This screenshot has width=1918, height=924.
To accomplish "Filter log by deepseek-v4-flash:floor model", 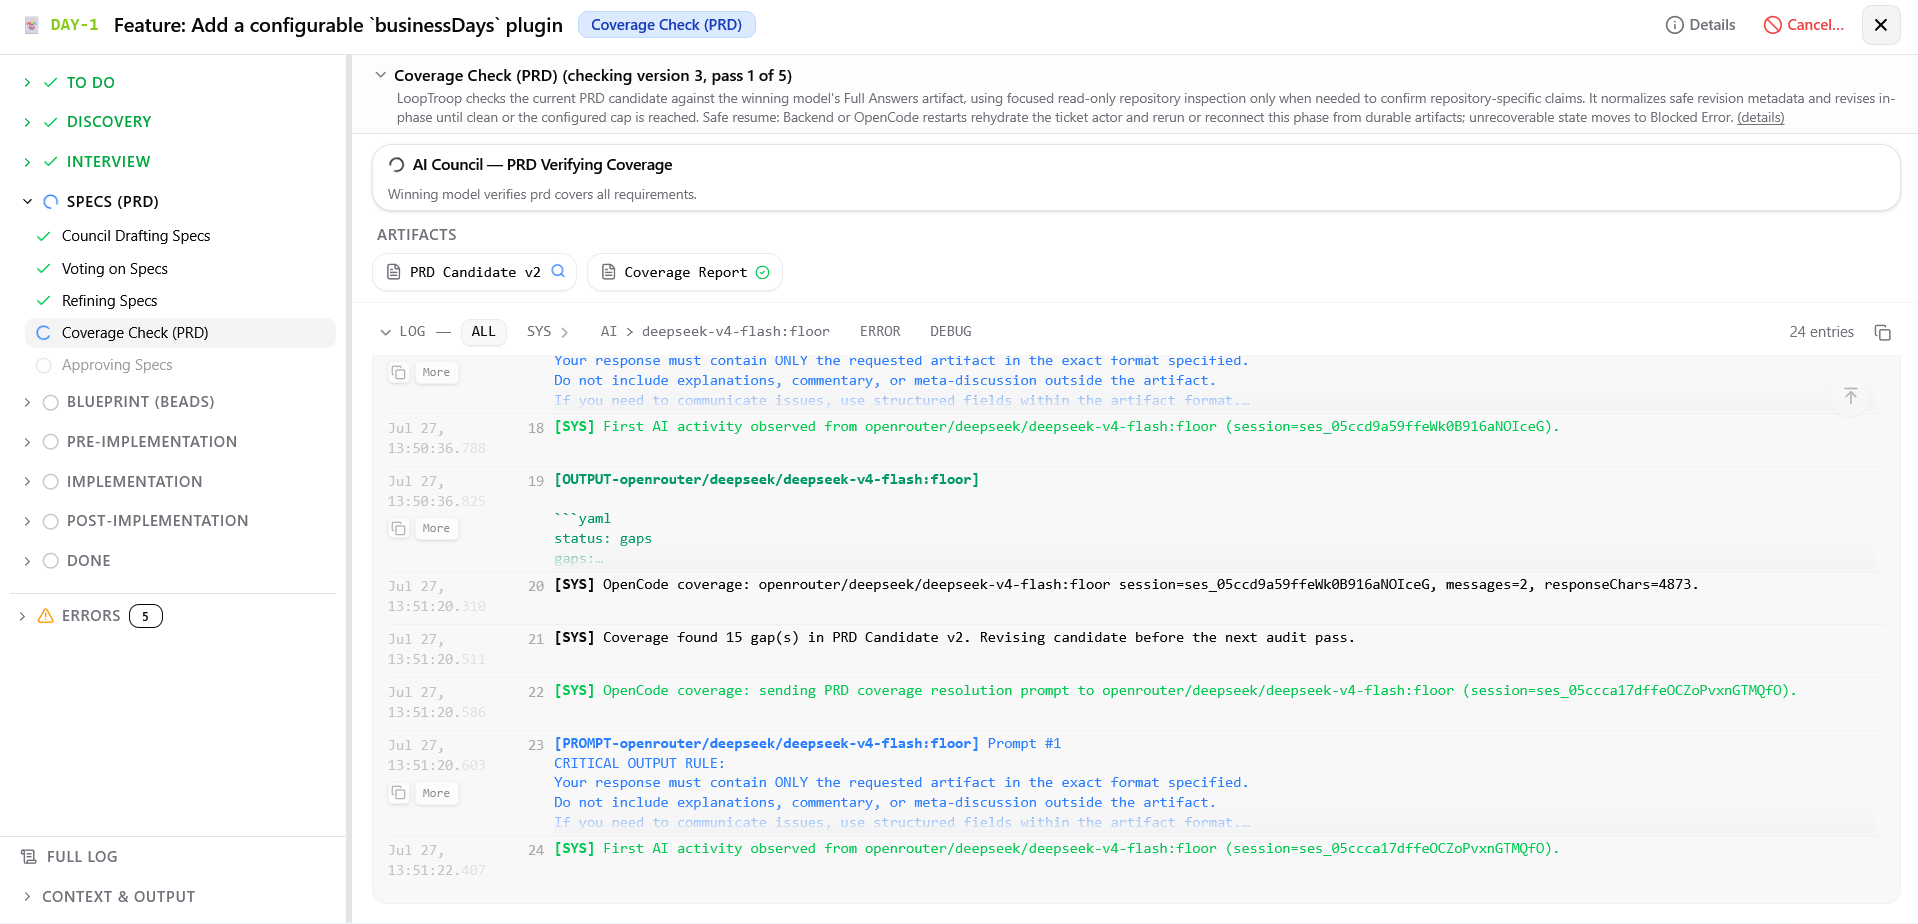I will (x=735, y=332).
